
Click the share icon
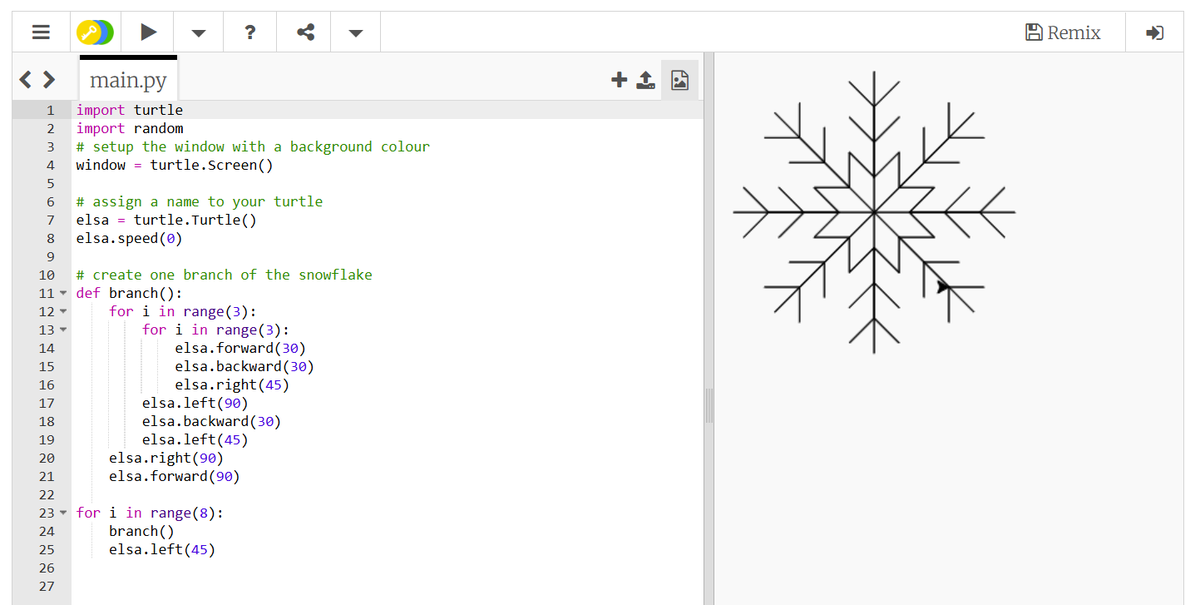coord(306,33)
